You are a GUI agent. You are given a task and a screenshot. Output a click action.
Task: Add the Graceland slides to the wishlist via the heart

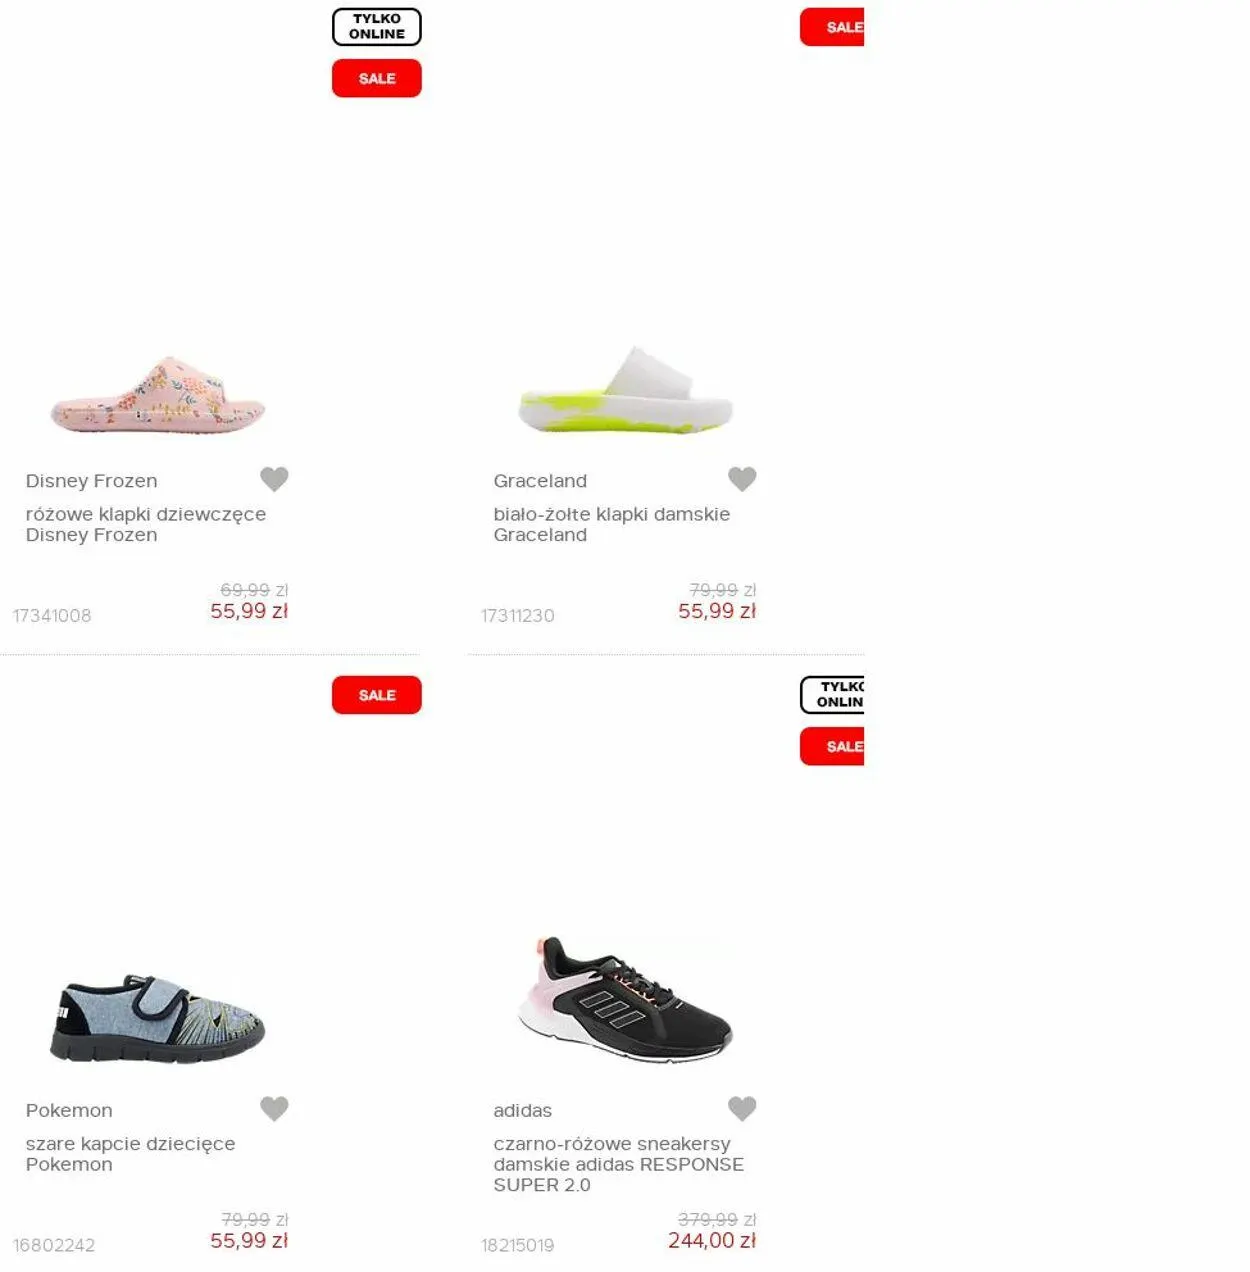point(742,479)
